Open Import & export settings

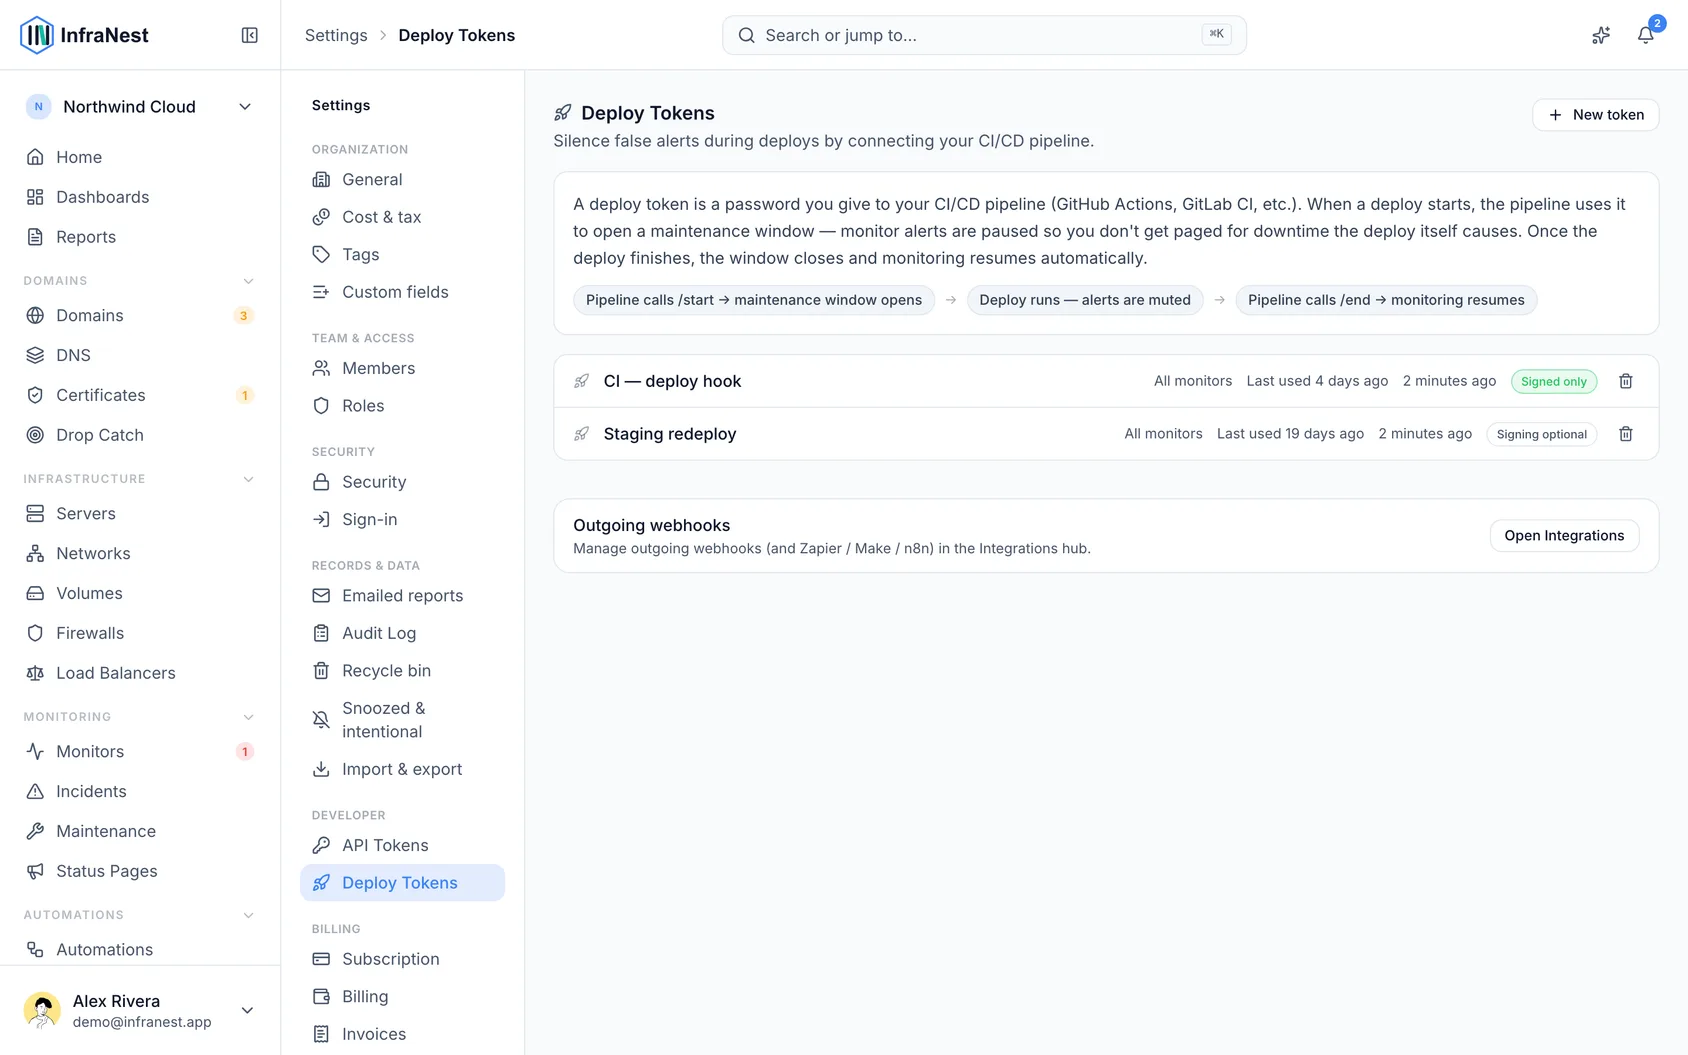(402, 769)
